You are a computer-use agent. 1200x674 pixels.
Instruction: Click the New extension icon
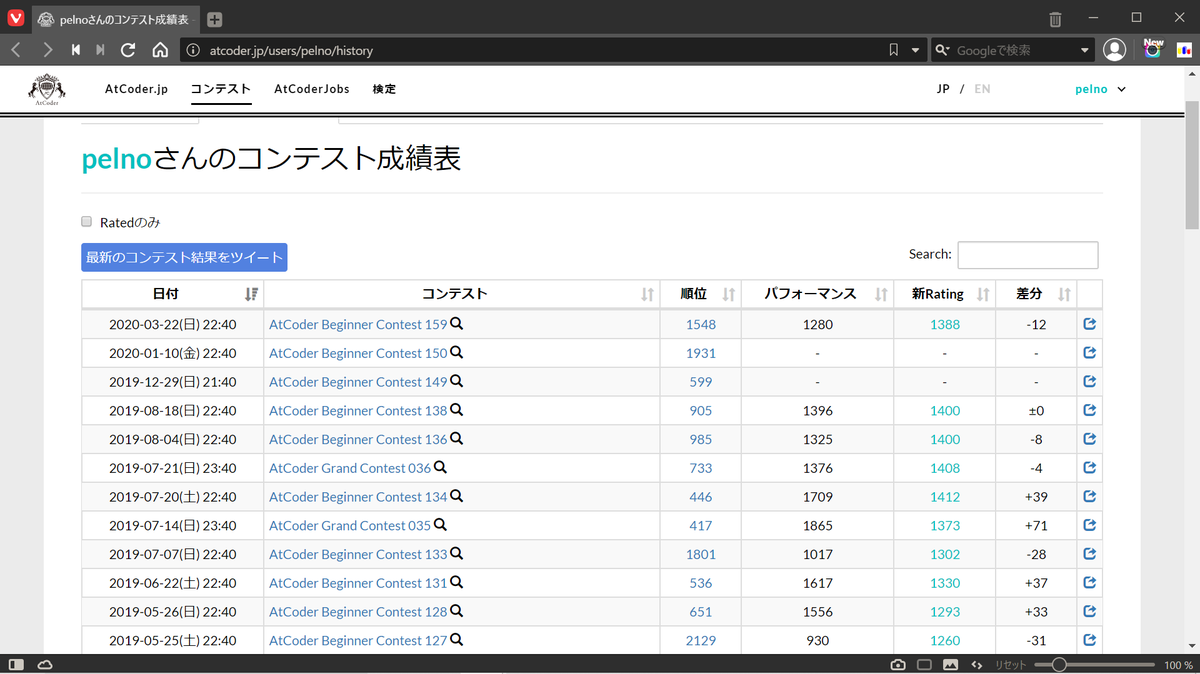point(1153,48)
